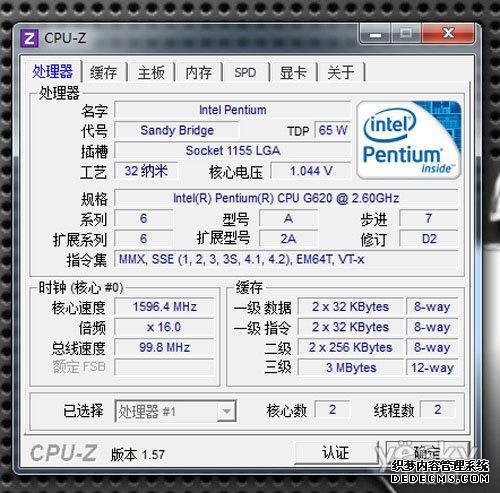Show the 关于 tab
This screenshot has height=493, width=500.
point(341,72)
